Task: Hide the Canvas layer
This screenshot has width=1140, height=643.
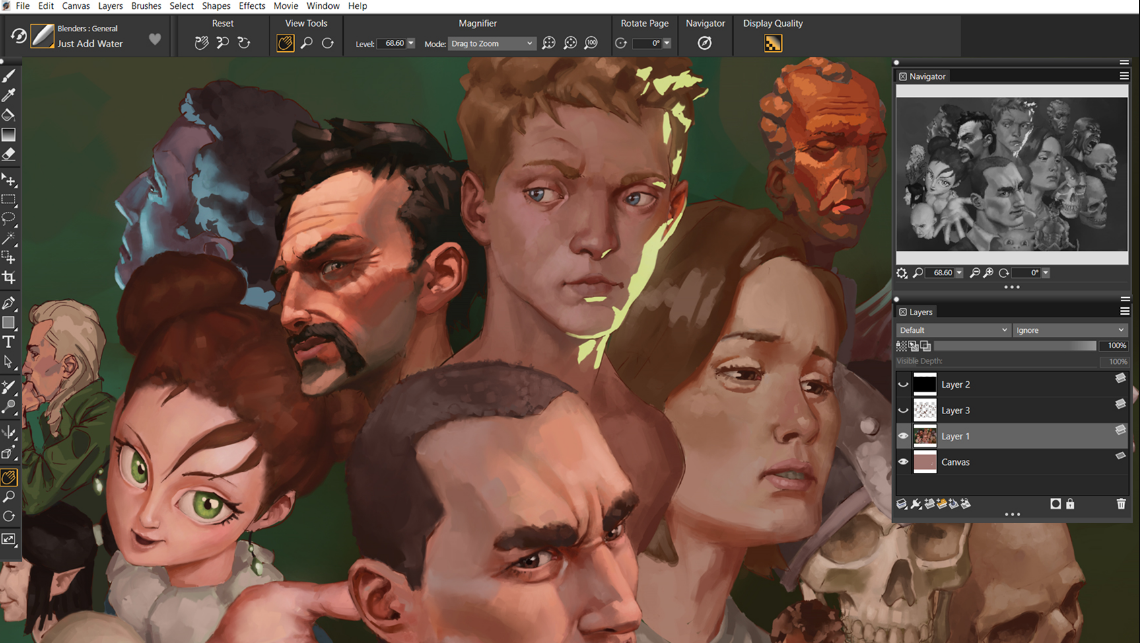Action: [x=903, y=462]
